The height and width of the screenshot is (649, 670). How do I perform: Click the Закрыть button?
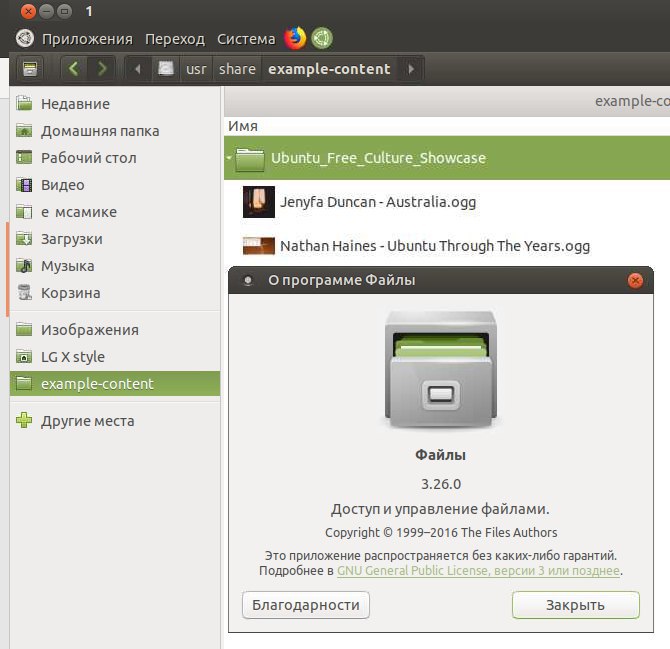(x=576, y=605)
